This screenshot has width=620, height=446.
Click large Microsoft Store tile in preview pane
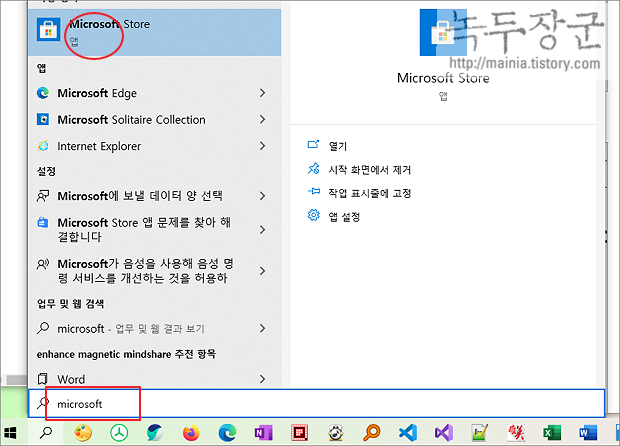click(443, 32)
